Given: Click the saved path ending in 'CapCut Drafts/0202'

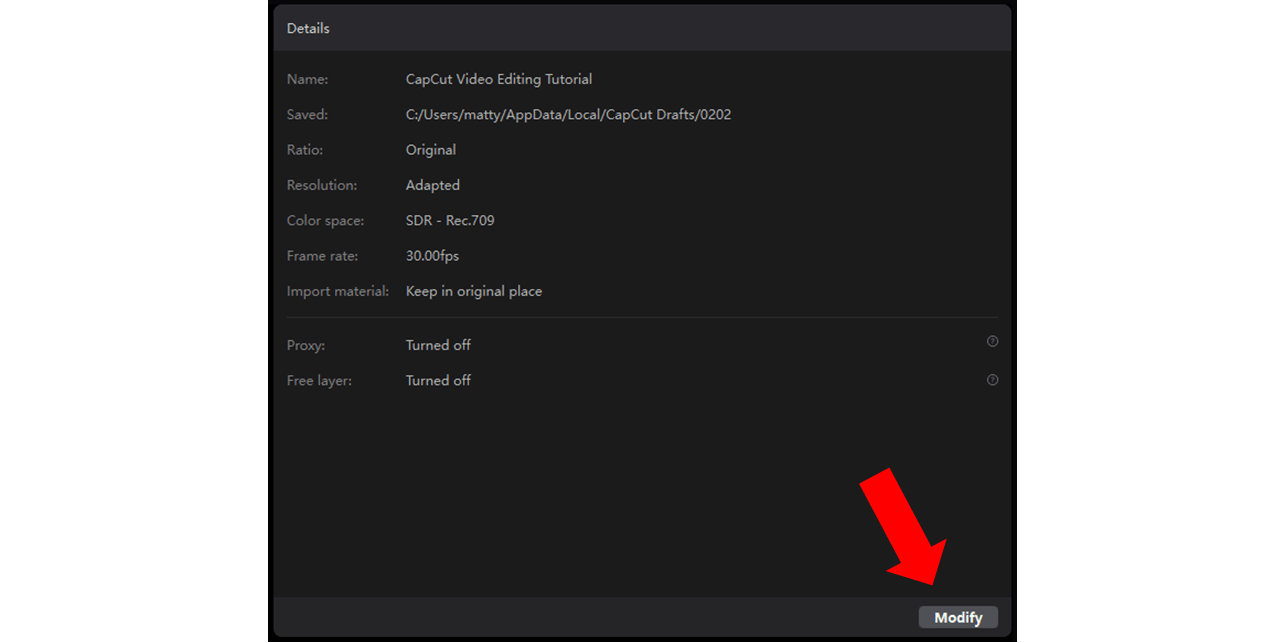Looking at the screenshot, I should click(568, 115).
